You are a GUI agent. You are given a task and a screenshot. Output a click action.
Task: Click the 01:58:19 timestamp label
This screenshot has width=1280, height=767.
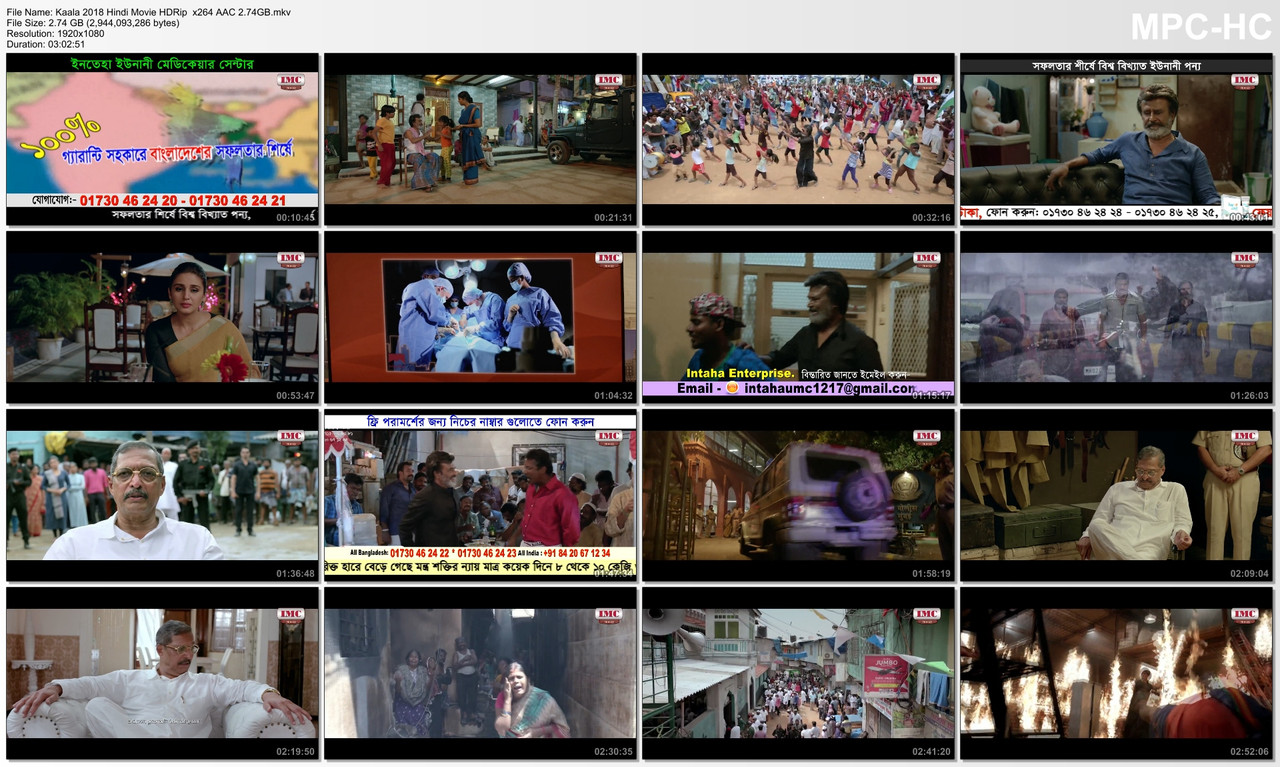[931, 574]
